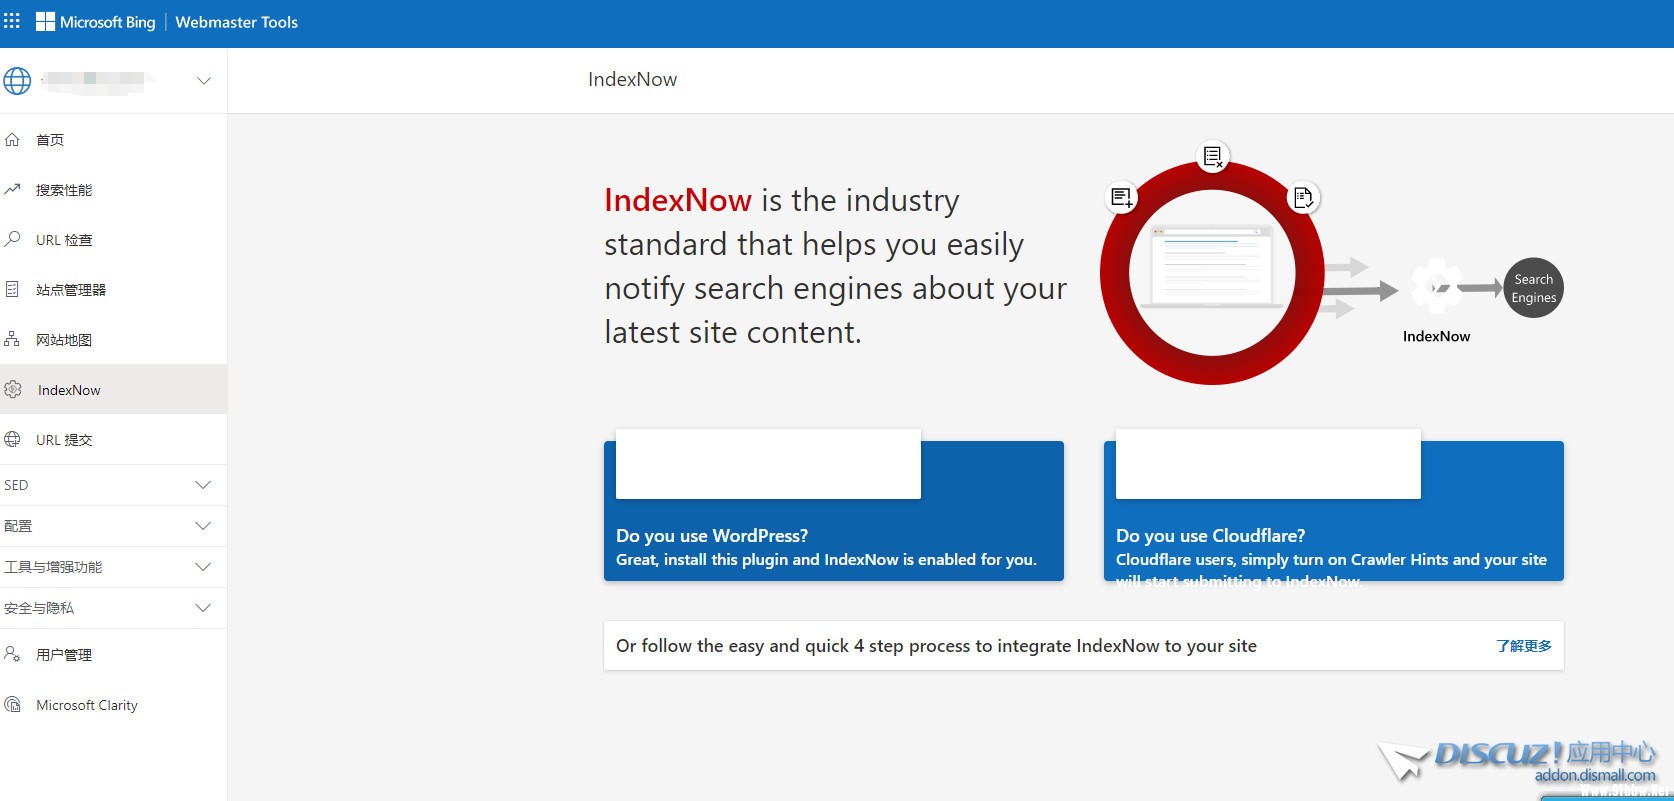Click the 用户管理 user icon
Screen dimensions: 1674x801
click(12, 654)
